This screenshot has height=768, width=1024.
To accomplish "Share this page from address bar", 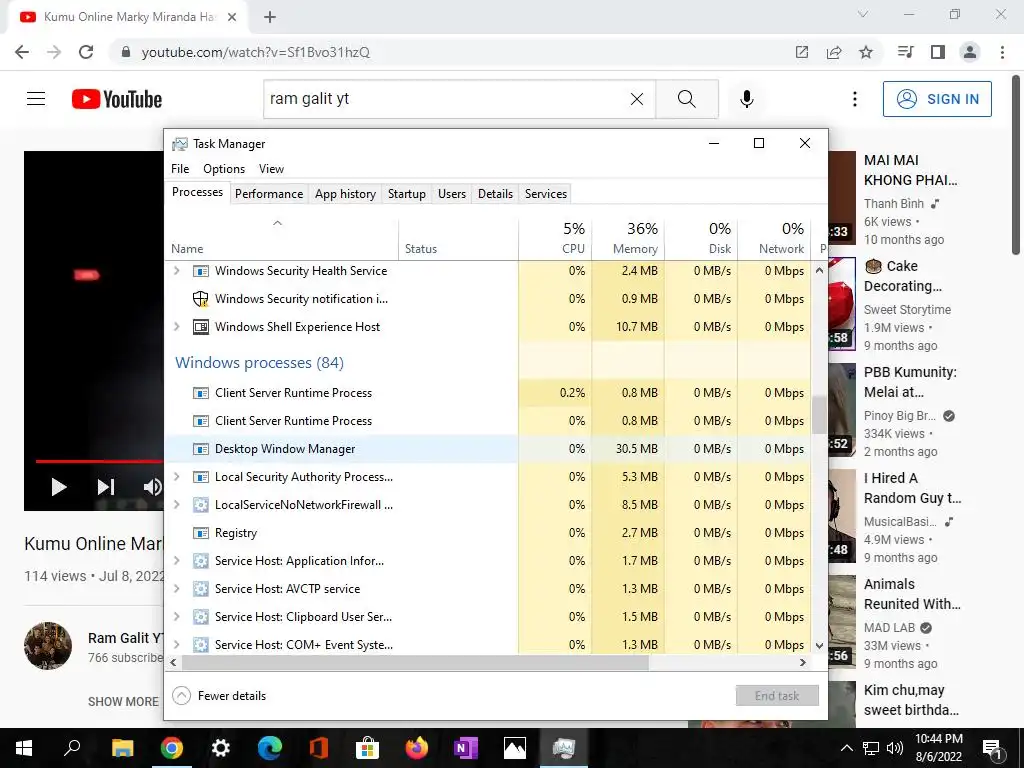I will (834, 52).
